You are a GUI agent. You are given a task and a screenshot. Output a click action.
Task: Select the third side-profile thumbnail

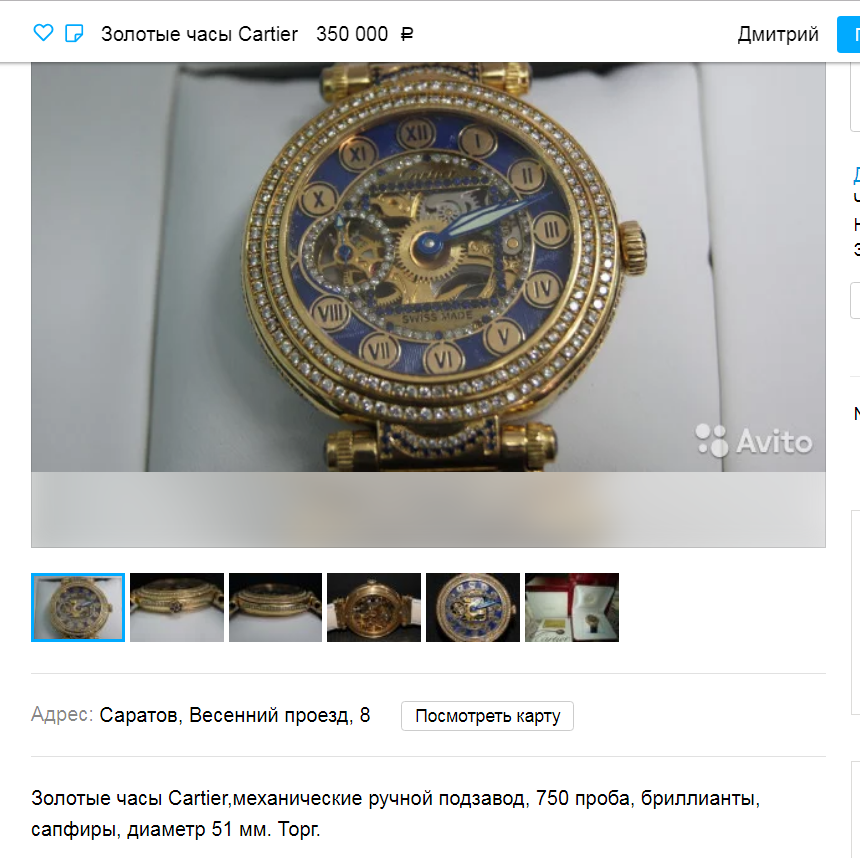coord(275,607)
